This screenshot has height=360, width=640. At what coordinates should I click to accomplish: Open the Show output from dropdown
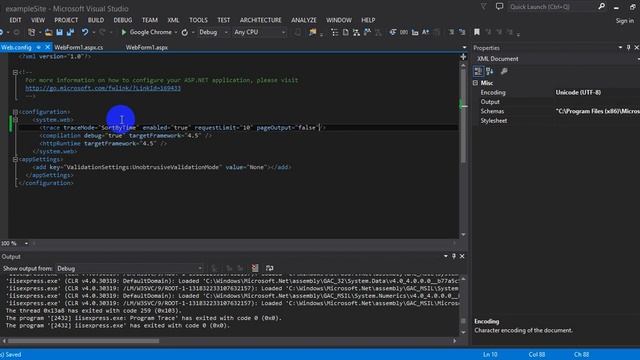pos(200,268)
